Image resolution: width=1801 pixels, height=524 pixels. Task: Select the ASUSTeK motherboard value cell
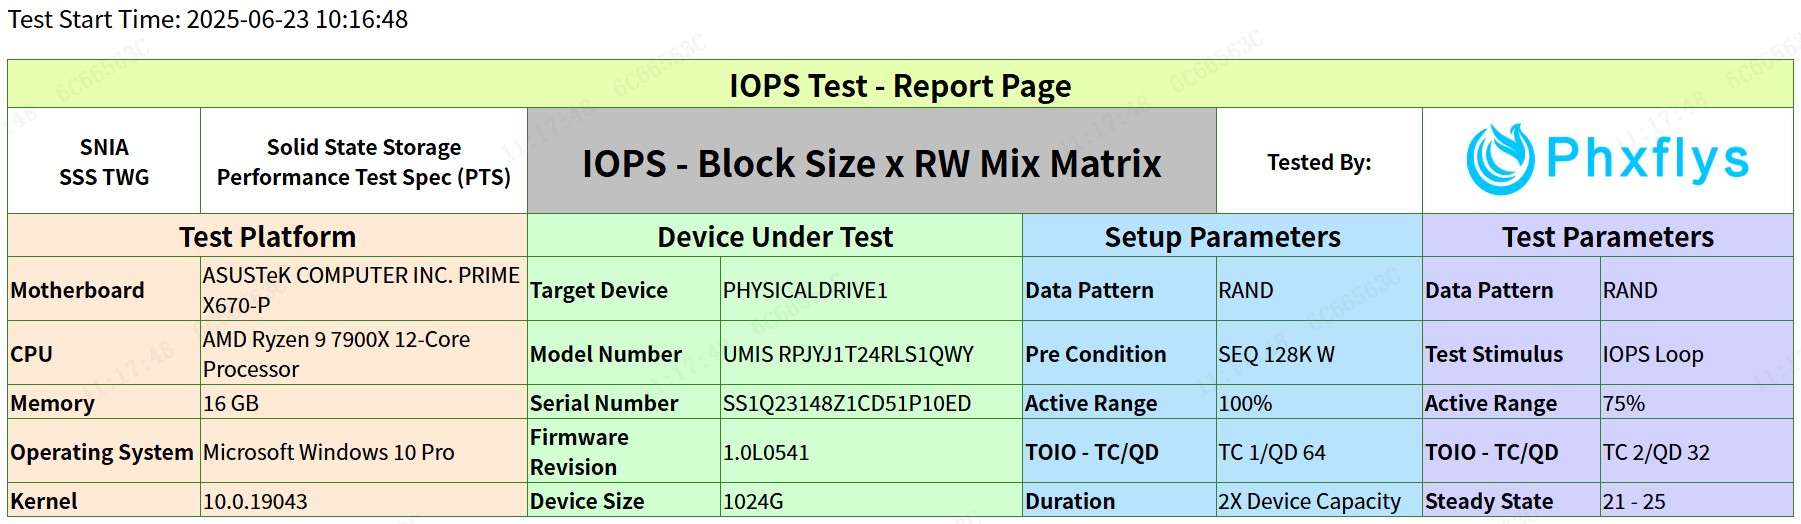click(x=361, y=290)
